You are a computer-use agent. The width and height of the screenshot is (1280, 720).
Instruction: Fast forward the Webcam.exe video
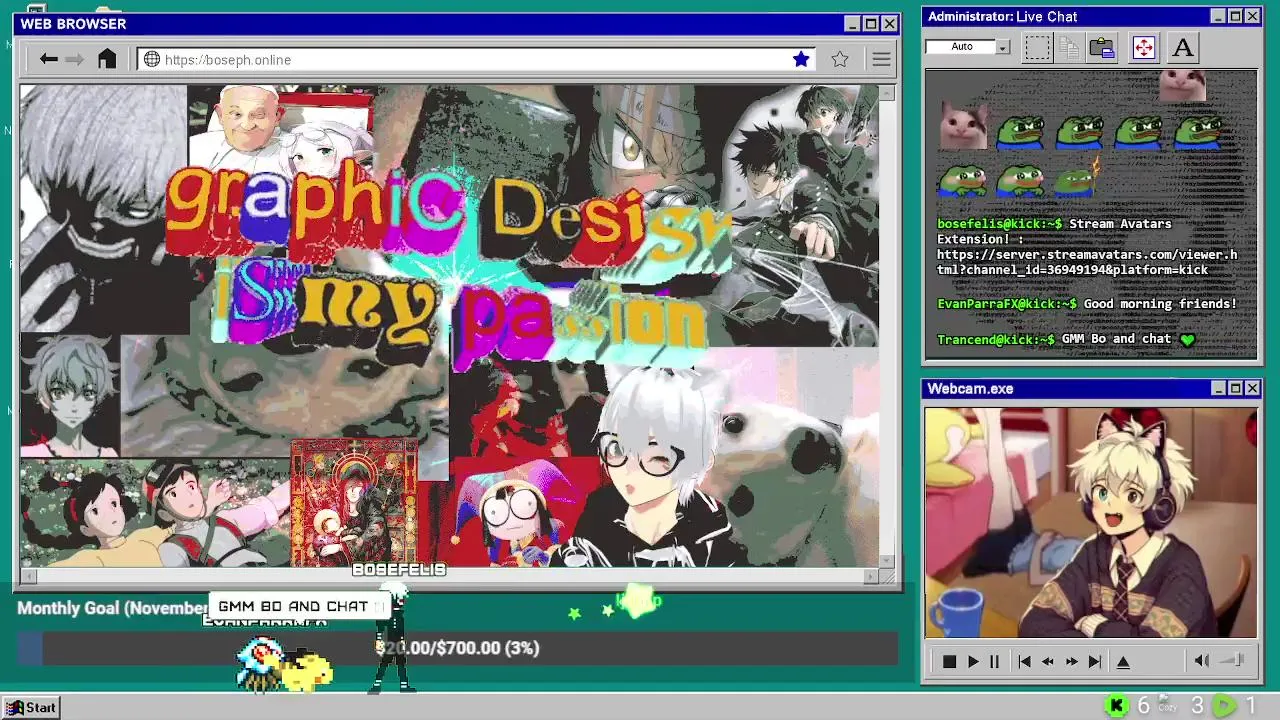click(x=1072, y=662)
